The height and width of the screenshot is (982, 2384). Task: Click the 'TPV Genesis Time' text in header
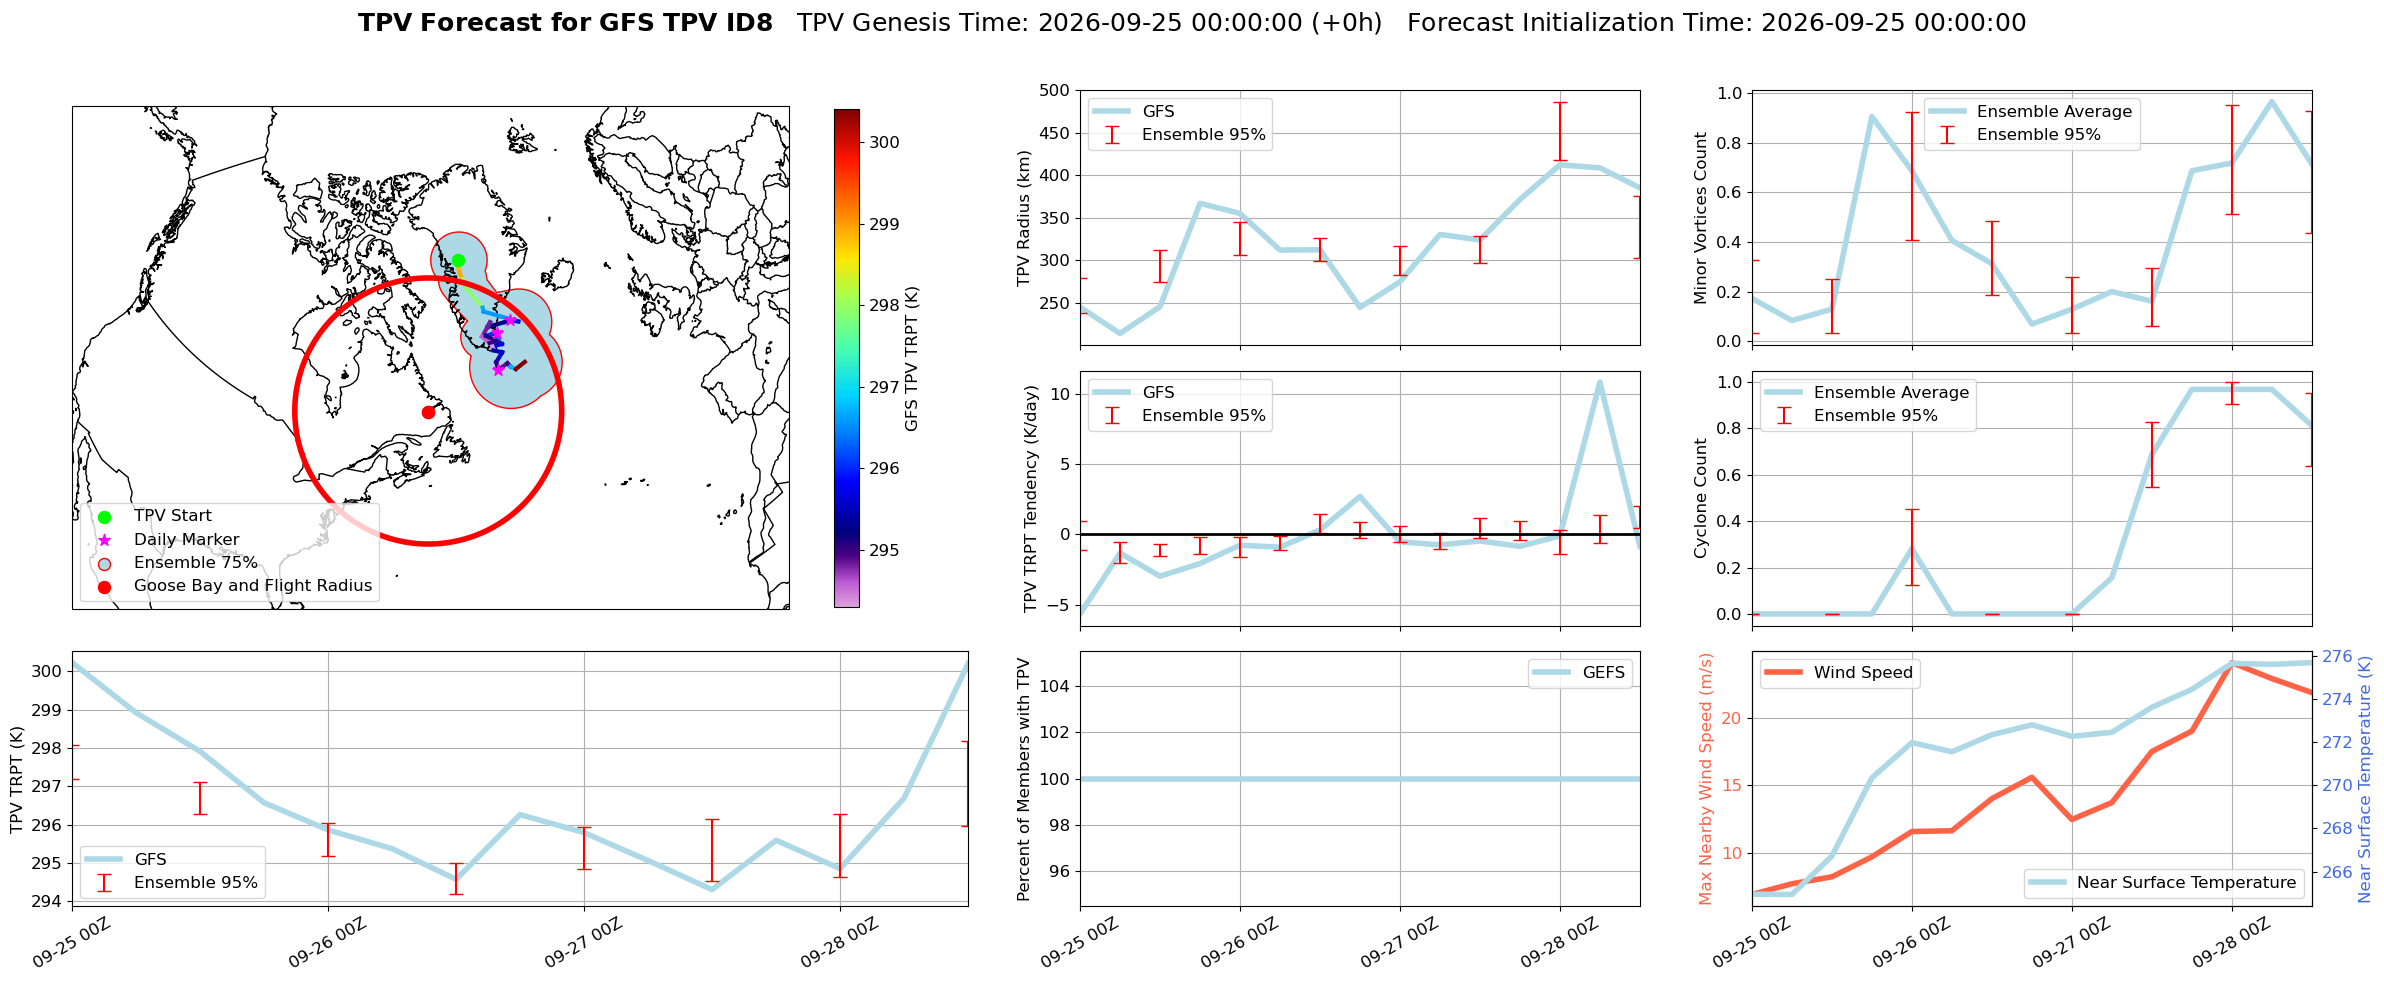click(1089, 23)
